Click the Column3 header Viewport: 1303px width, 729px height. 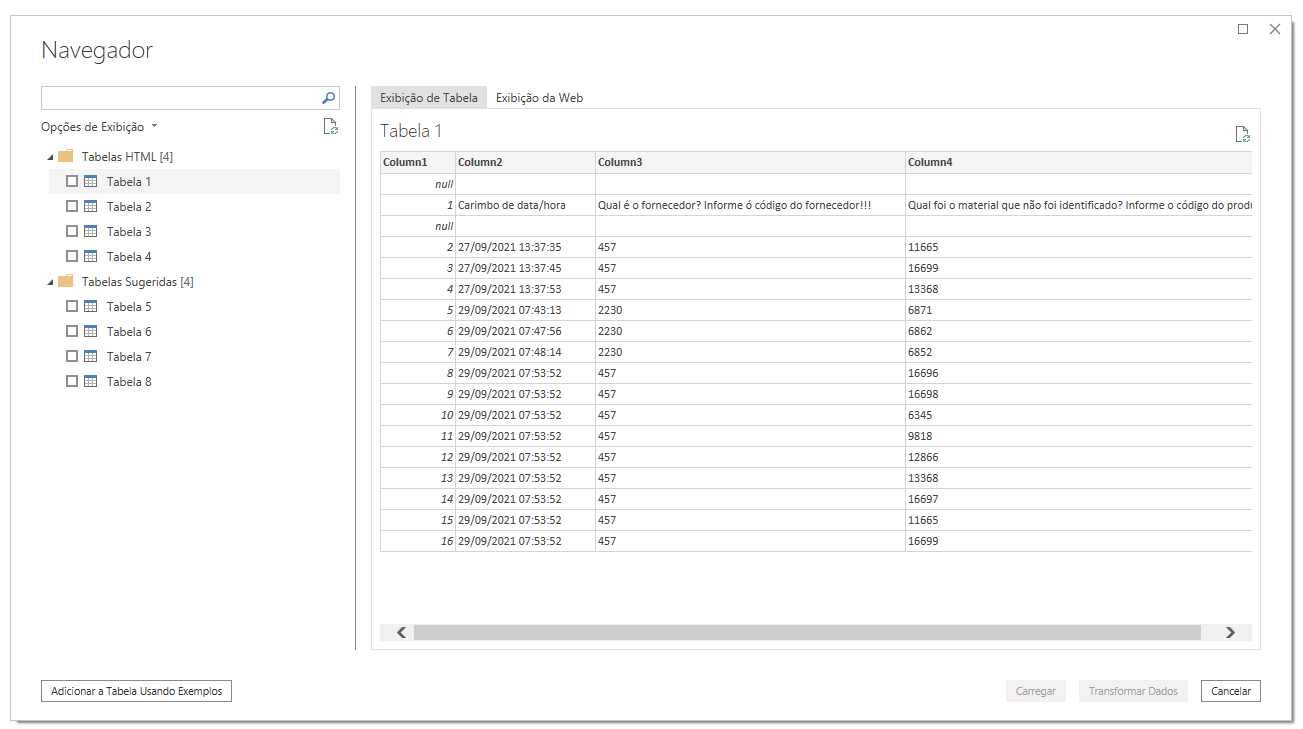750,162
